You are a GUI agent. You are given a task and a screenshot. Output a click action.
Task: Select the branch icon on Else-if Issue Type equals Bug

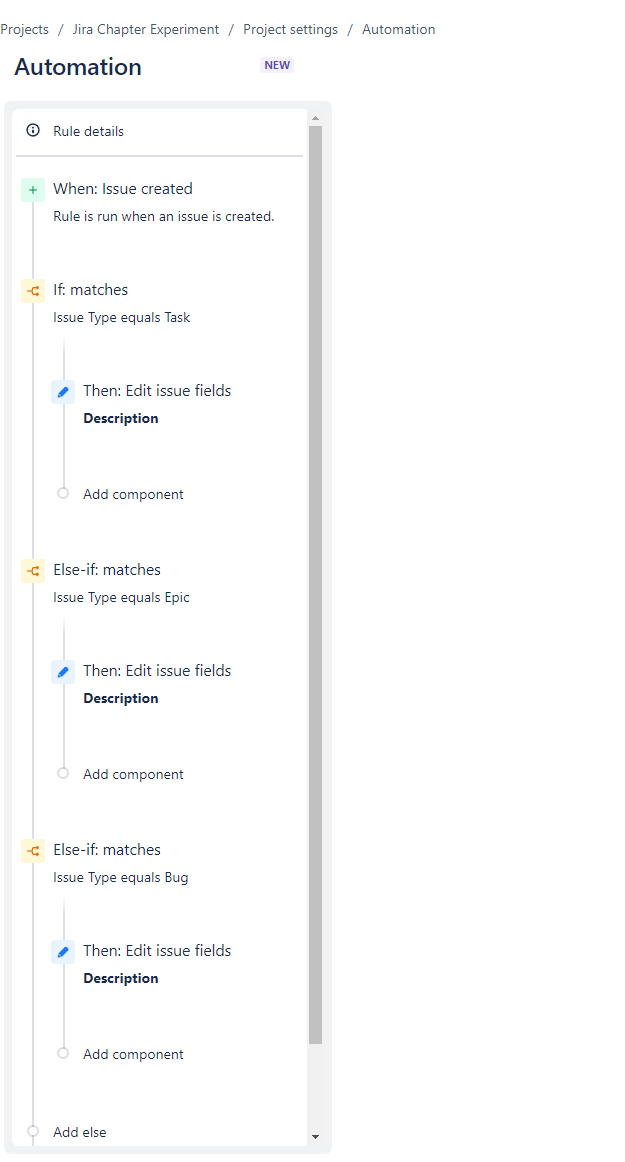33,850
